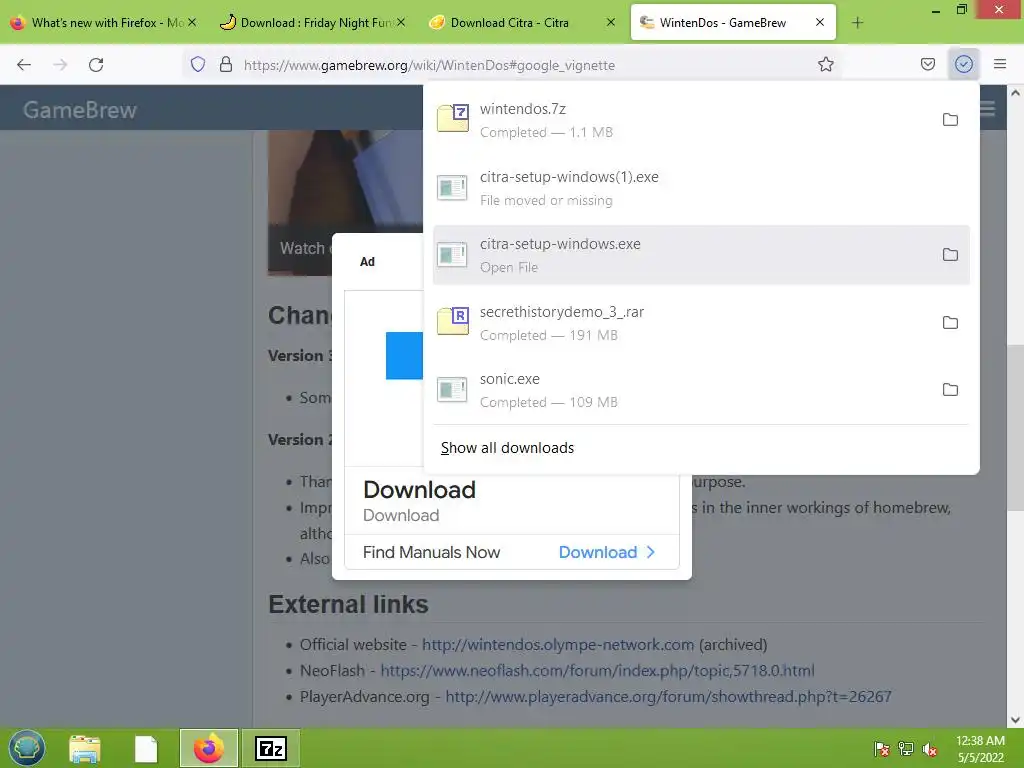This screenshot has width=1024, height=768.
Task: Click Find Manuals Now in the ad
Action: 431,552
